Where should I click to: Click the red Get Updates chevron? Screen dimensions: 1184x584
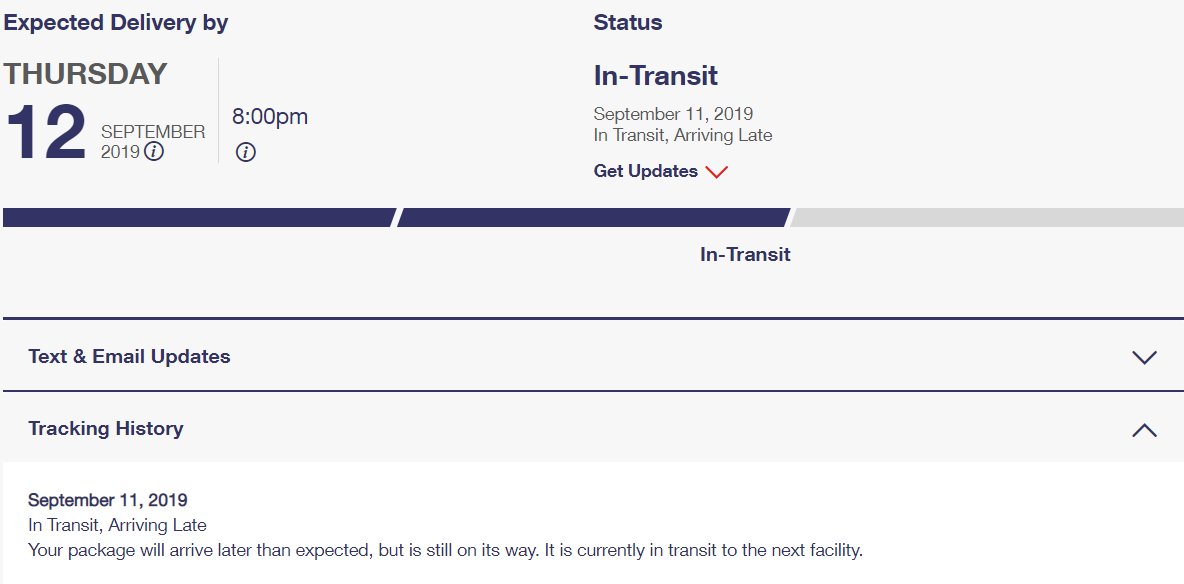pos(716,171)
